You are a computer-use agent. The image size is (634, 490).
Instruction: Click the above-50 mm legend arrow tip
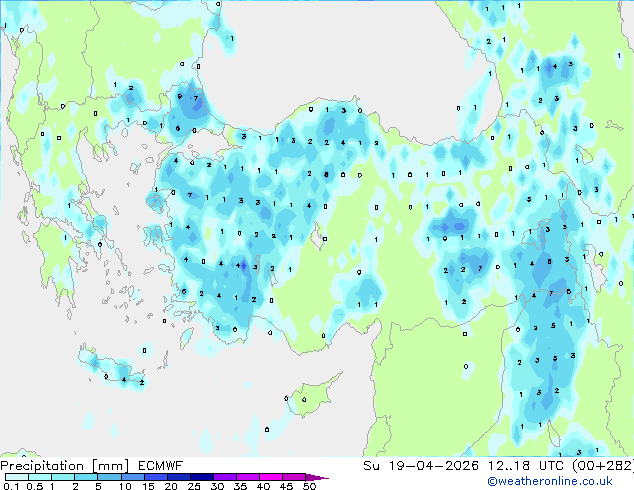click(x=317, y=477)
